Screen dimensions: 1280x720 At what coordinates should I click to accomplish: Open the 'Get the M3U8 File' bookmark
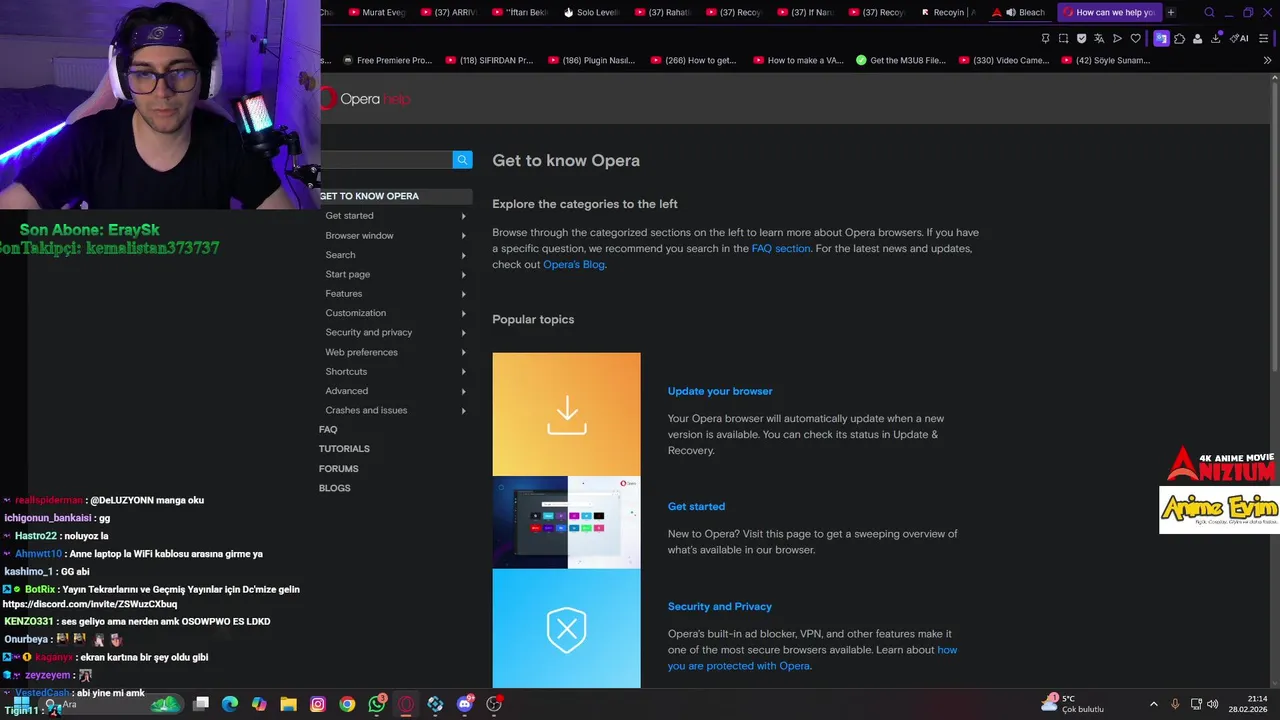(x=900, y=60)
